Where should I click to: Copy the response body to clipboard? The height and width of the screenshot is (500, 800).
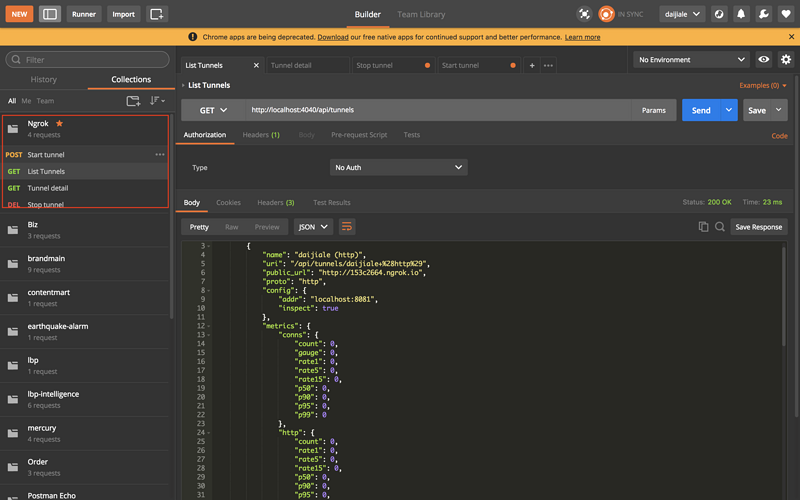click(703, 227)
